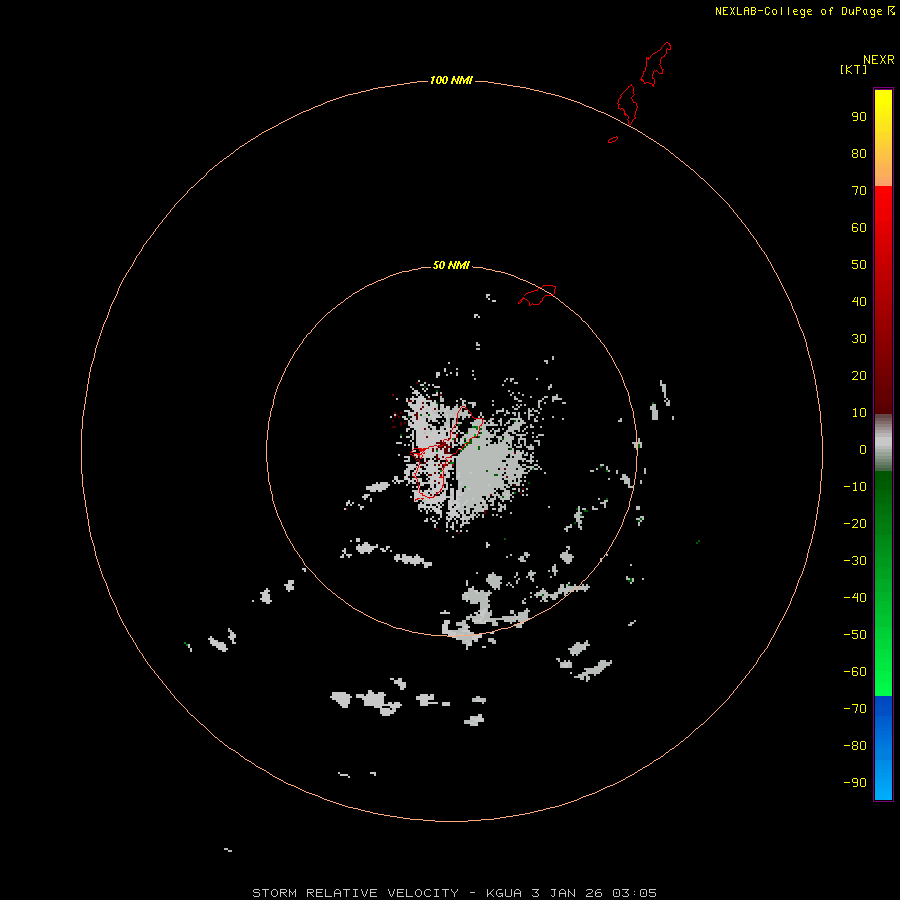The width and height of the screenshot is (900, 900).
Task: Click the 20 value on the velocity scale
Action: pos(859,376)
